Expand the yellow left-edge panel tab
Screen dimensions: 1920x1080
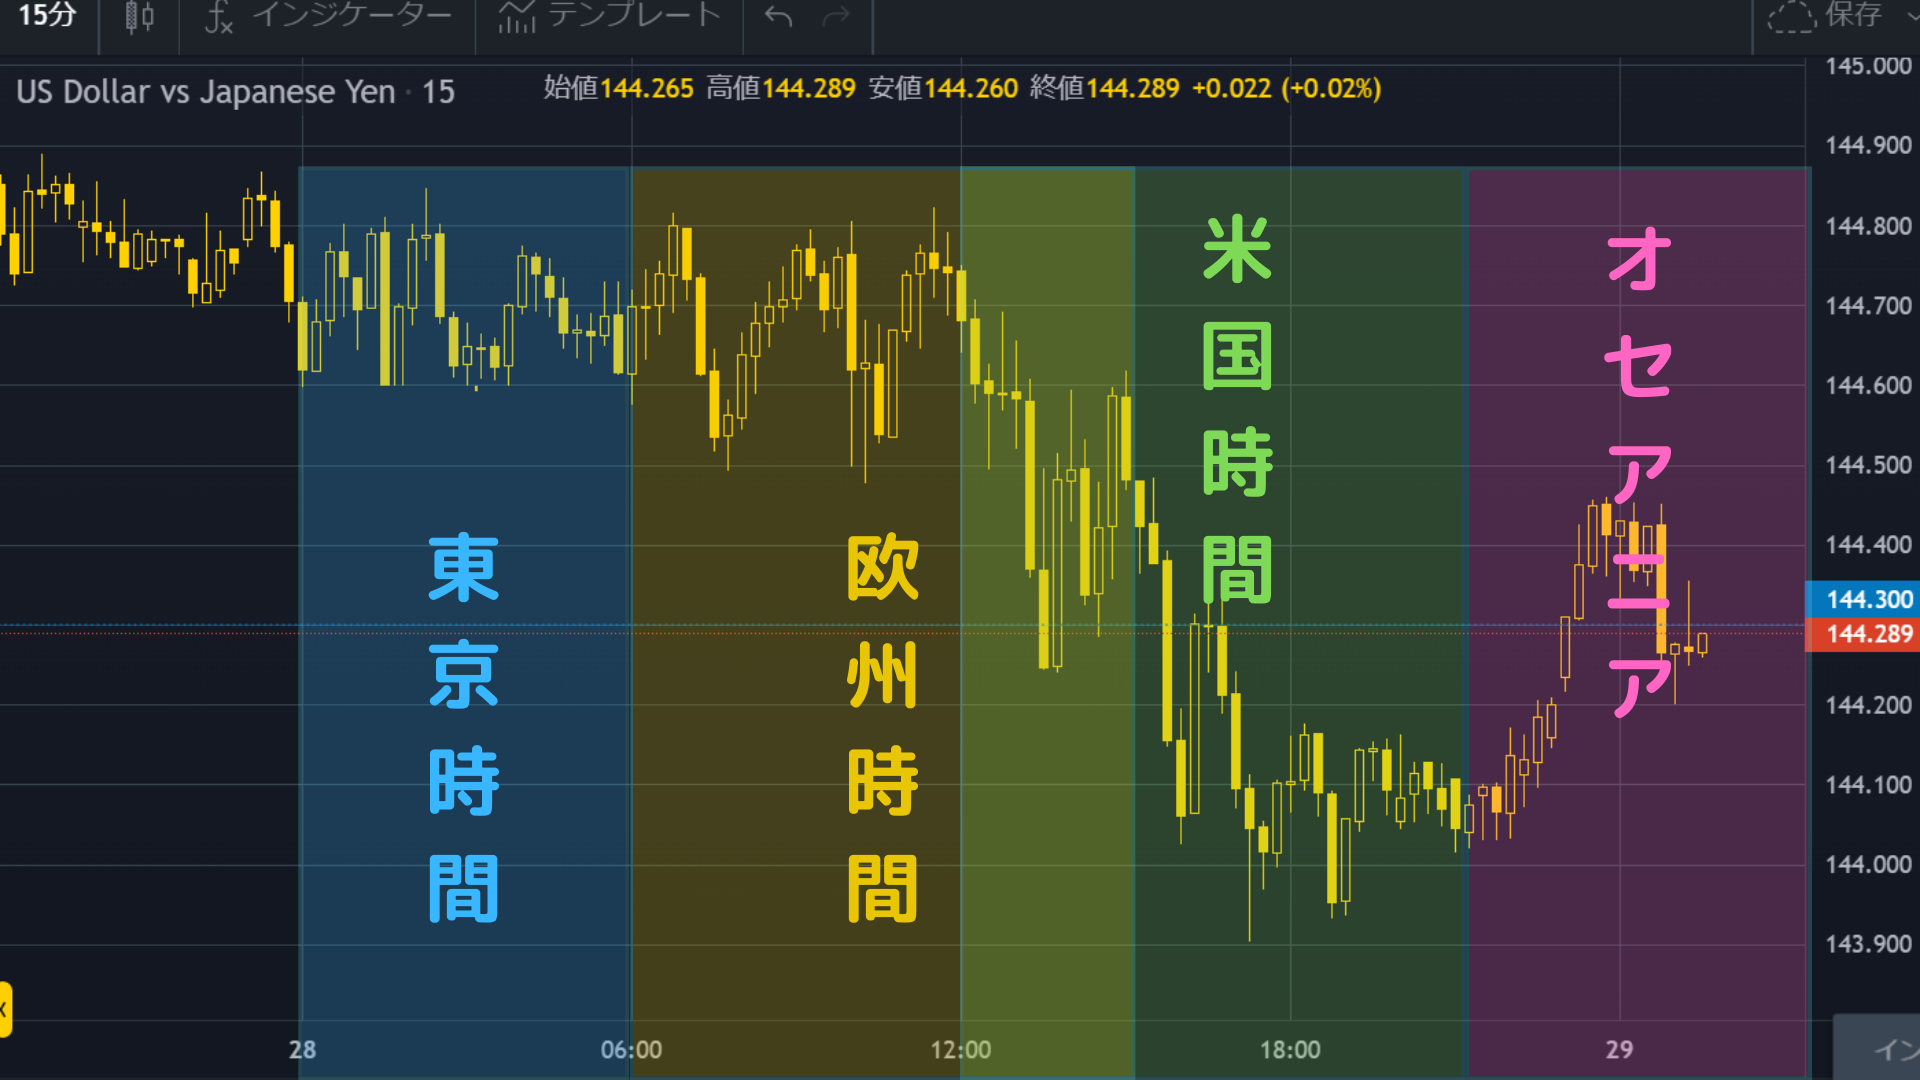5,1009
